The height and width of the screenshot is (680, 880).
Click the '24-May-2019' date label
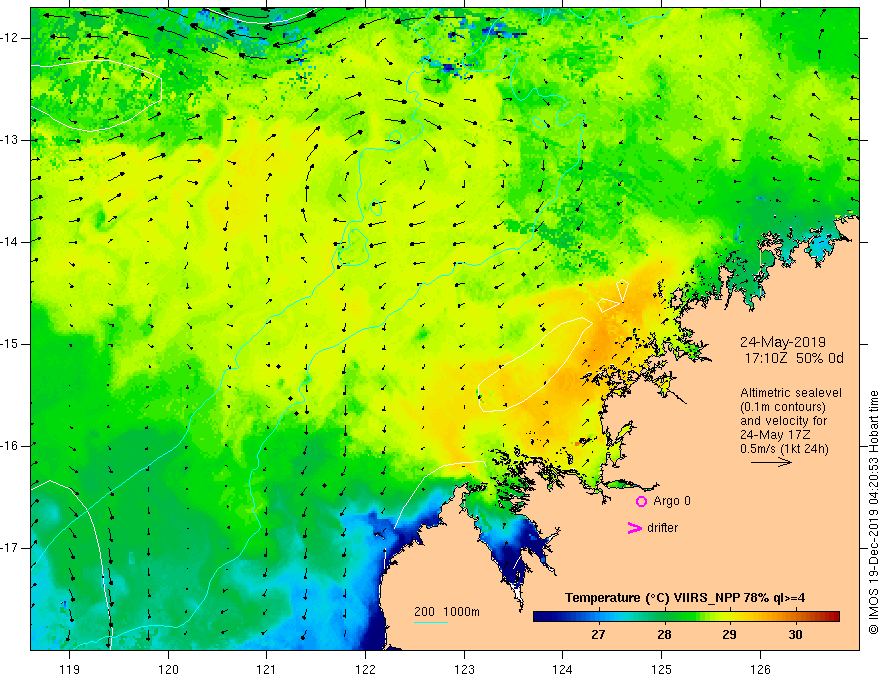tap(782, 342)
